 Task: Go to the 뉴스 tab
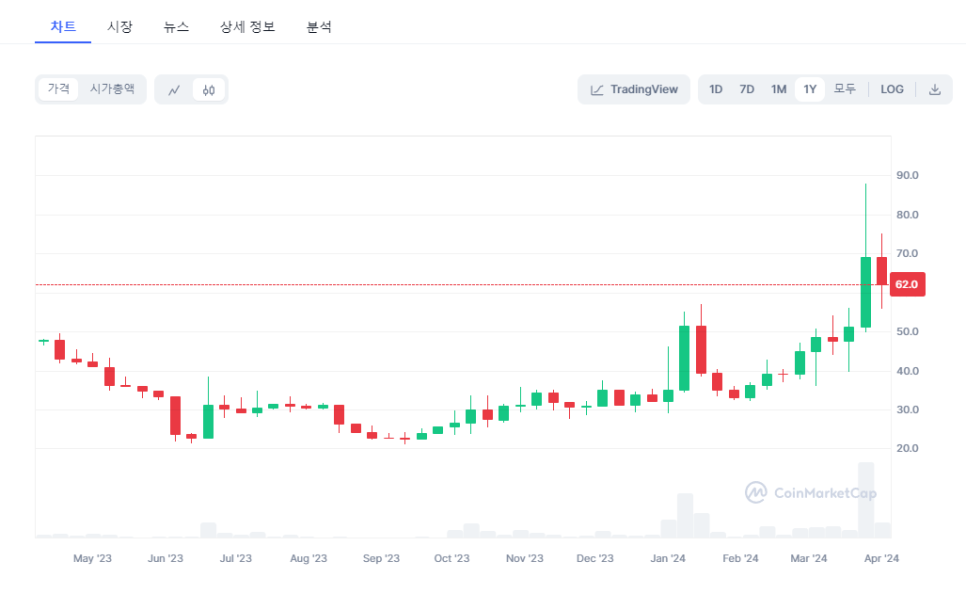tap(176, 26)
